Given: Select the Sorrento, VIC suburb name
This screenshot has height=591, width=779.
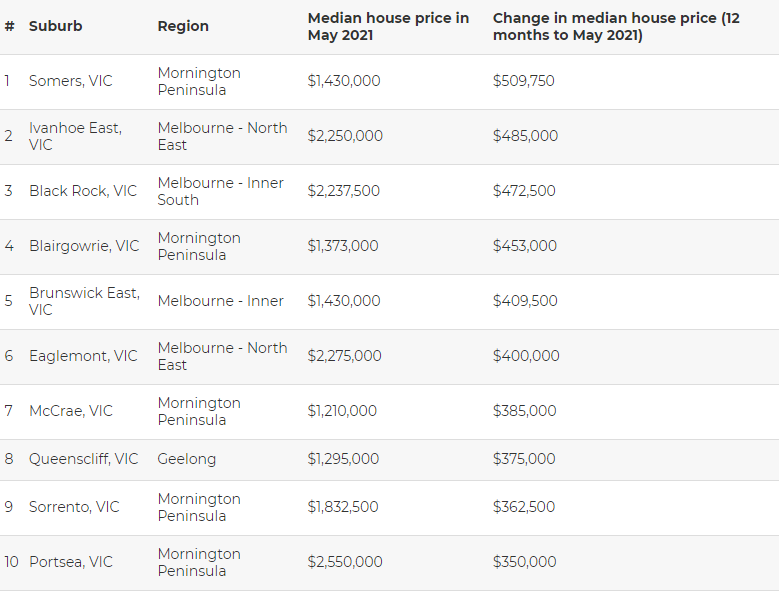Looking at the screenshot, I should 74,507.
